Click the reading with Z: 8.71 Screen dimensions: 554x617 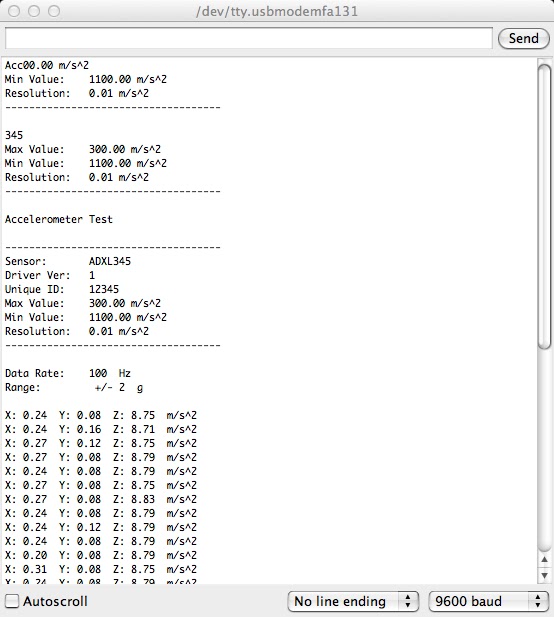[x=101, y=429]
